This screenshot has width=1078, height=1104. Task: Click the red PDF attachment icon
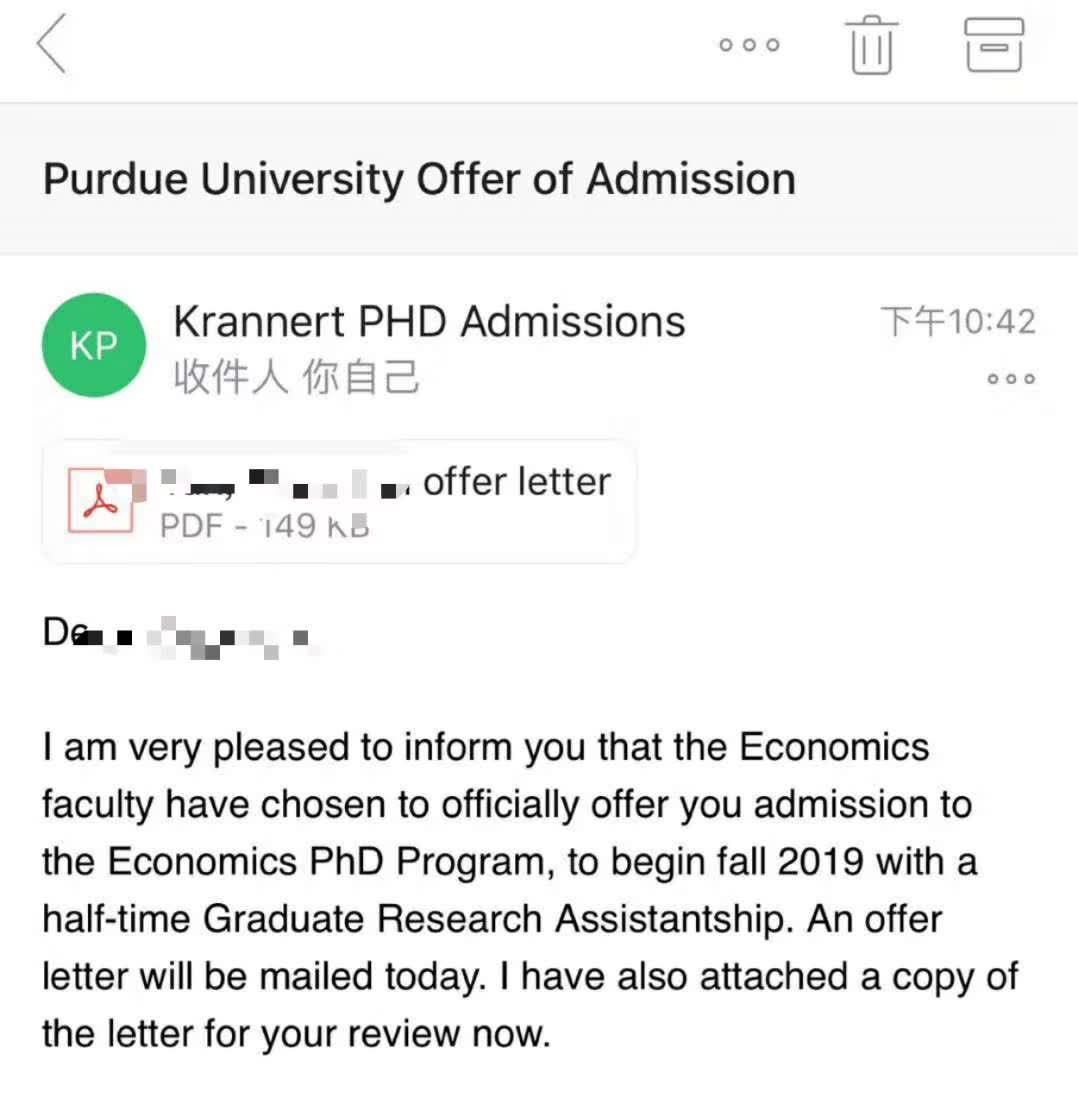100,500
